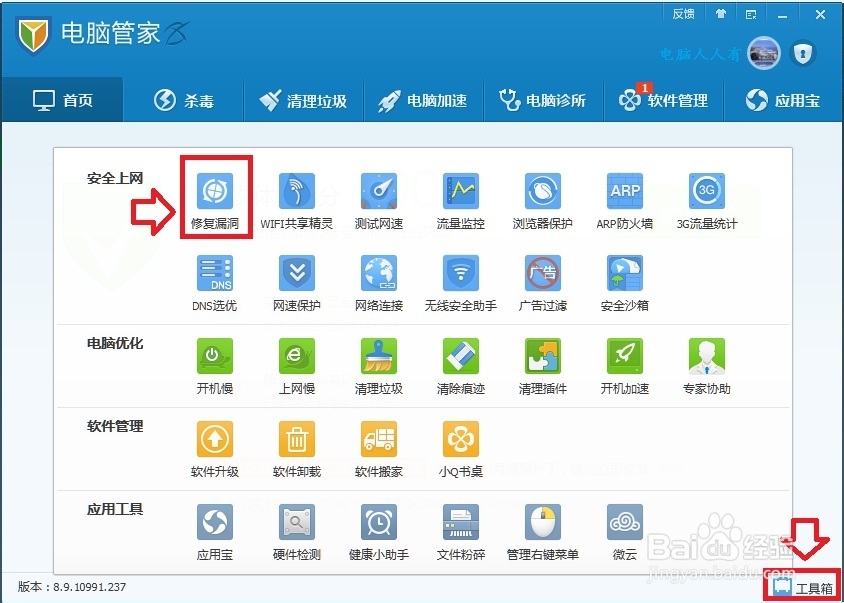Open 应用宝 in toolbox grid
Image resolution: width=844 pixels, height=603 pixels.
coord(215,532)
